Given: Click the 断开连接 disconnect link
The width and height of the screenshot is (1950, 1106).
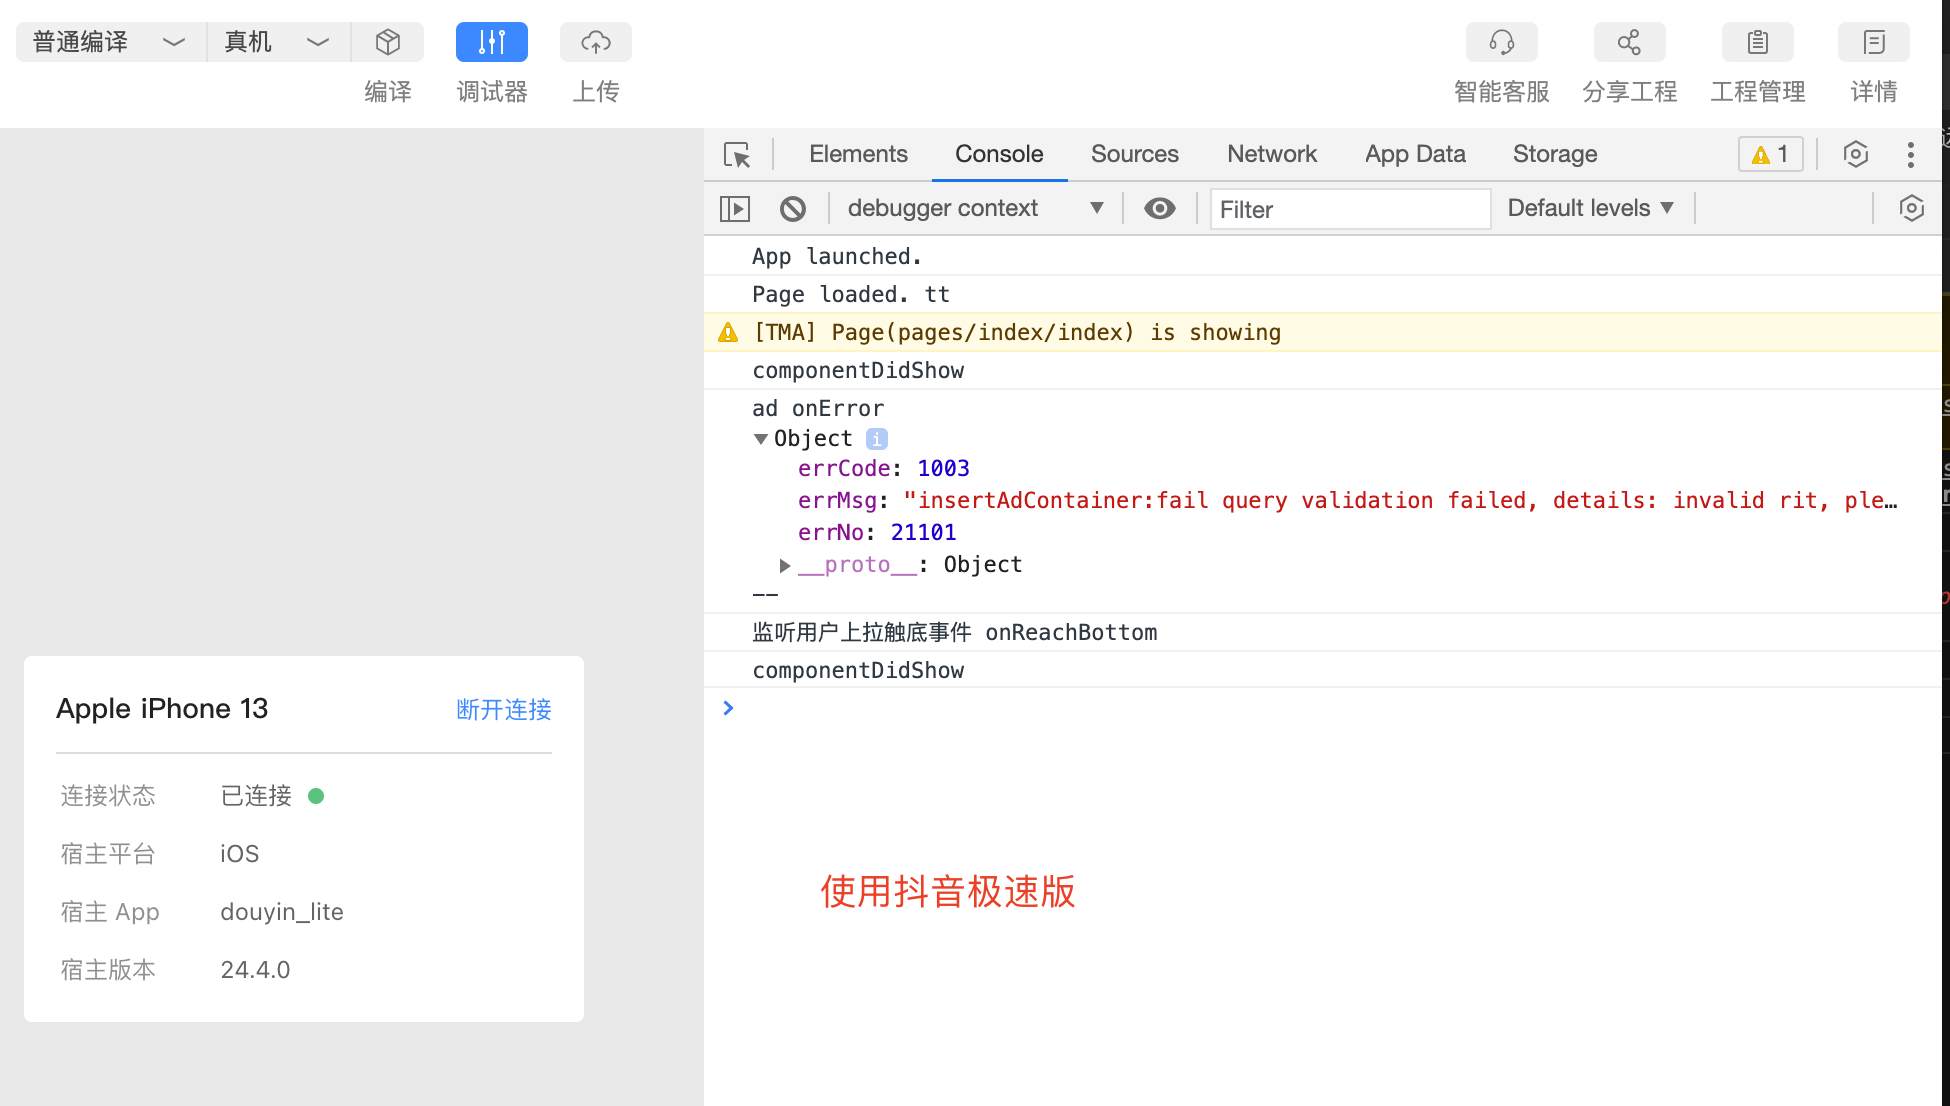Looking at the screenshot, I should 503,709.
